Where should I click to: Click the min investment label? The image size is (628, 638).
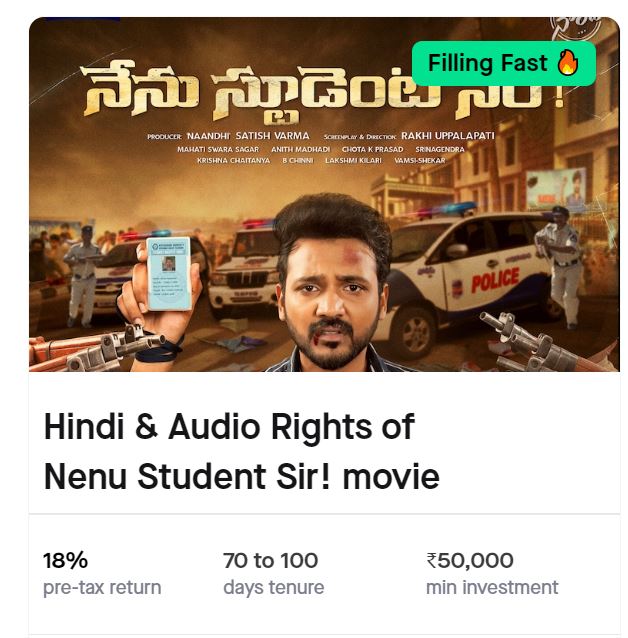(492, 588)
